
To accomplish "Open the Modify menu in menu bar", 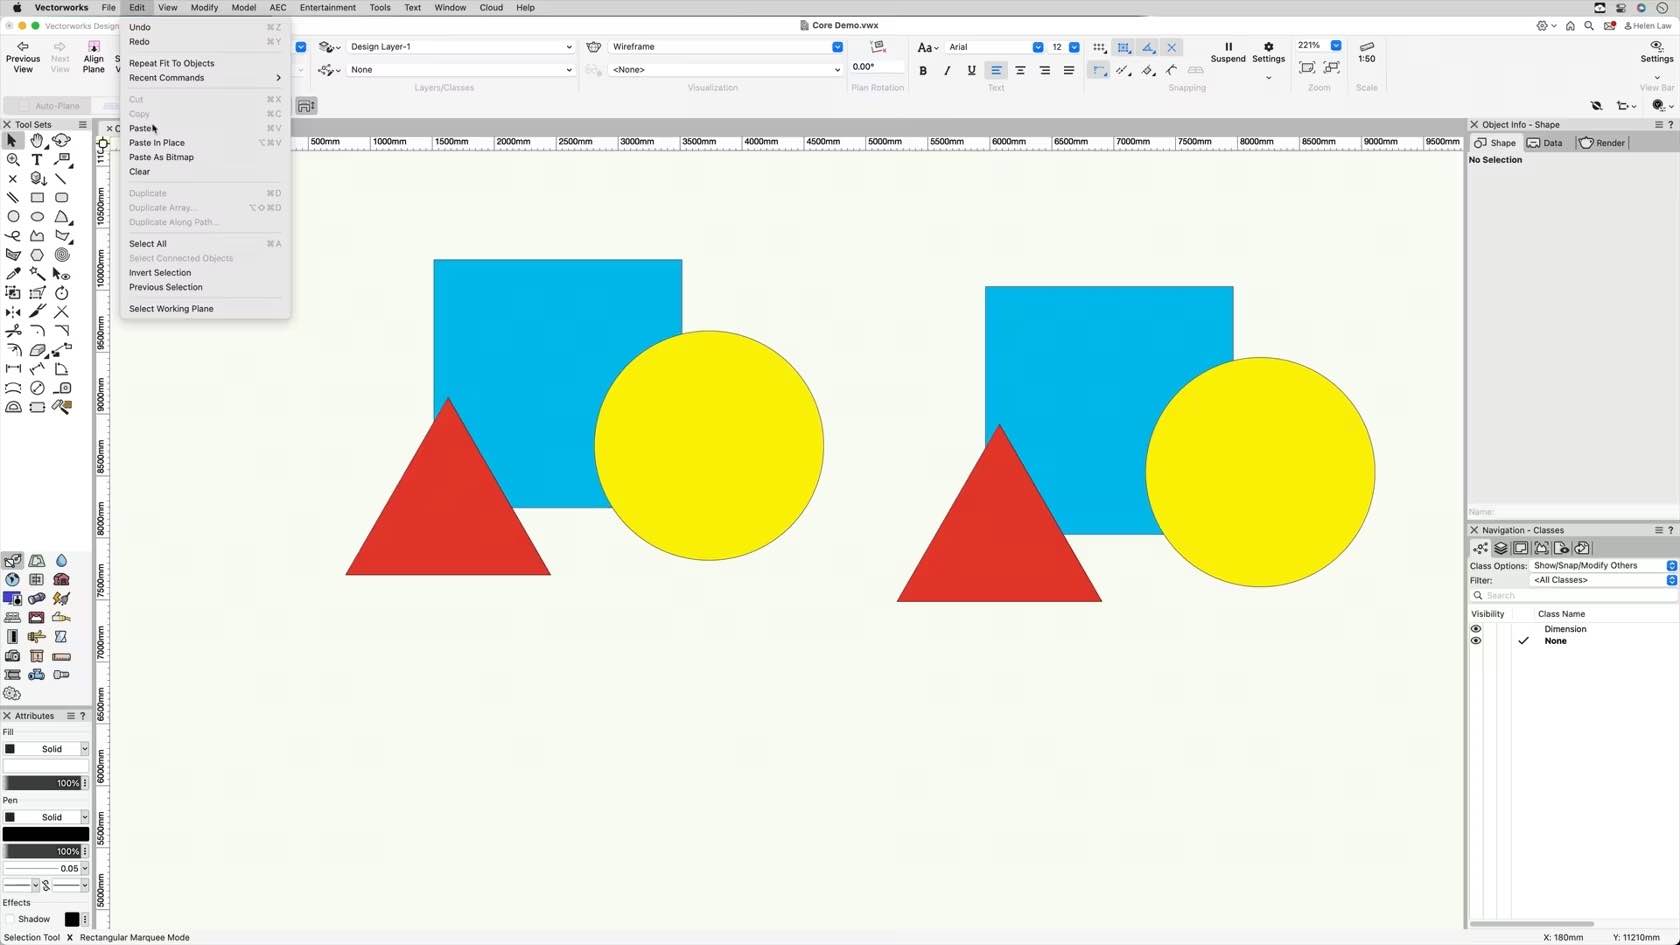I will (204, 7).
